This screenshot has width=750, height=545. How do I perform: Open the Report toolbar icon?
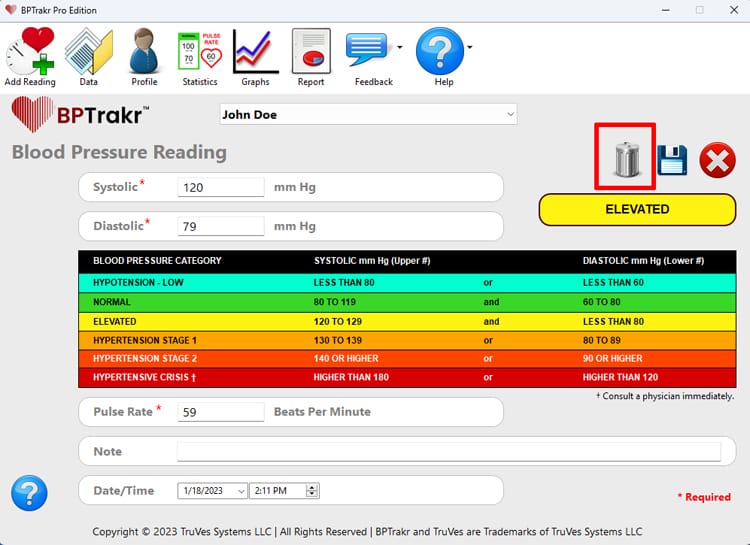pos(311,52)
